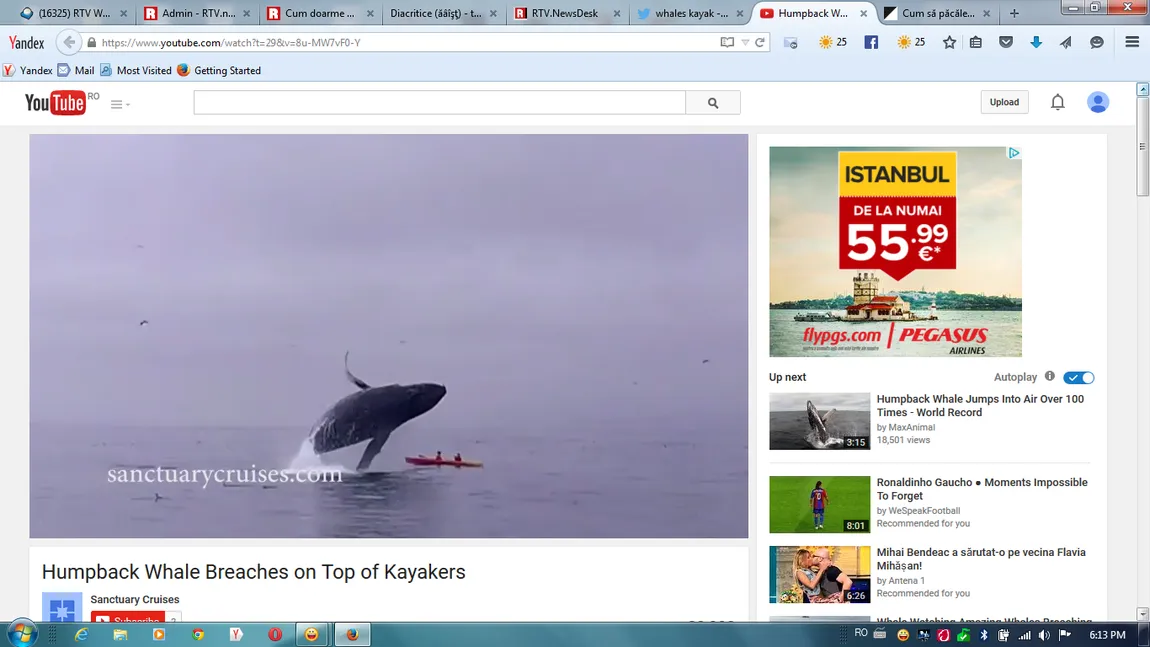The width and height of the screenshot is (1150, 647).
Task: Open the account avatar menu
Action: coord(1098,102)
